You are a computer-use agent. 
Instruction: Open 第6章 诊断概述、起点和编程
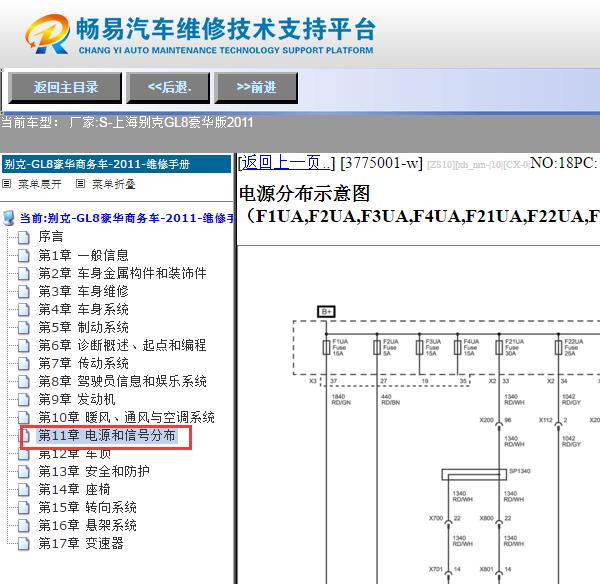pyautogui.click(x=122, y=345)
